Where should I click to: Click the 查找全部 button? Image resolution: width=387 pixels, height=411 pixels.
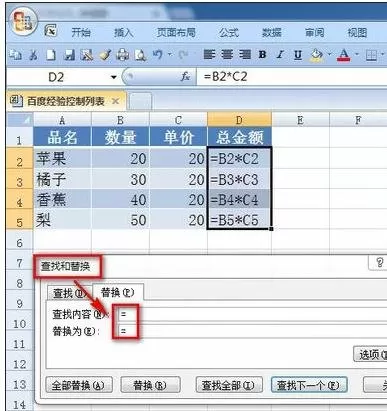click(x=229, y=385)
